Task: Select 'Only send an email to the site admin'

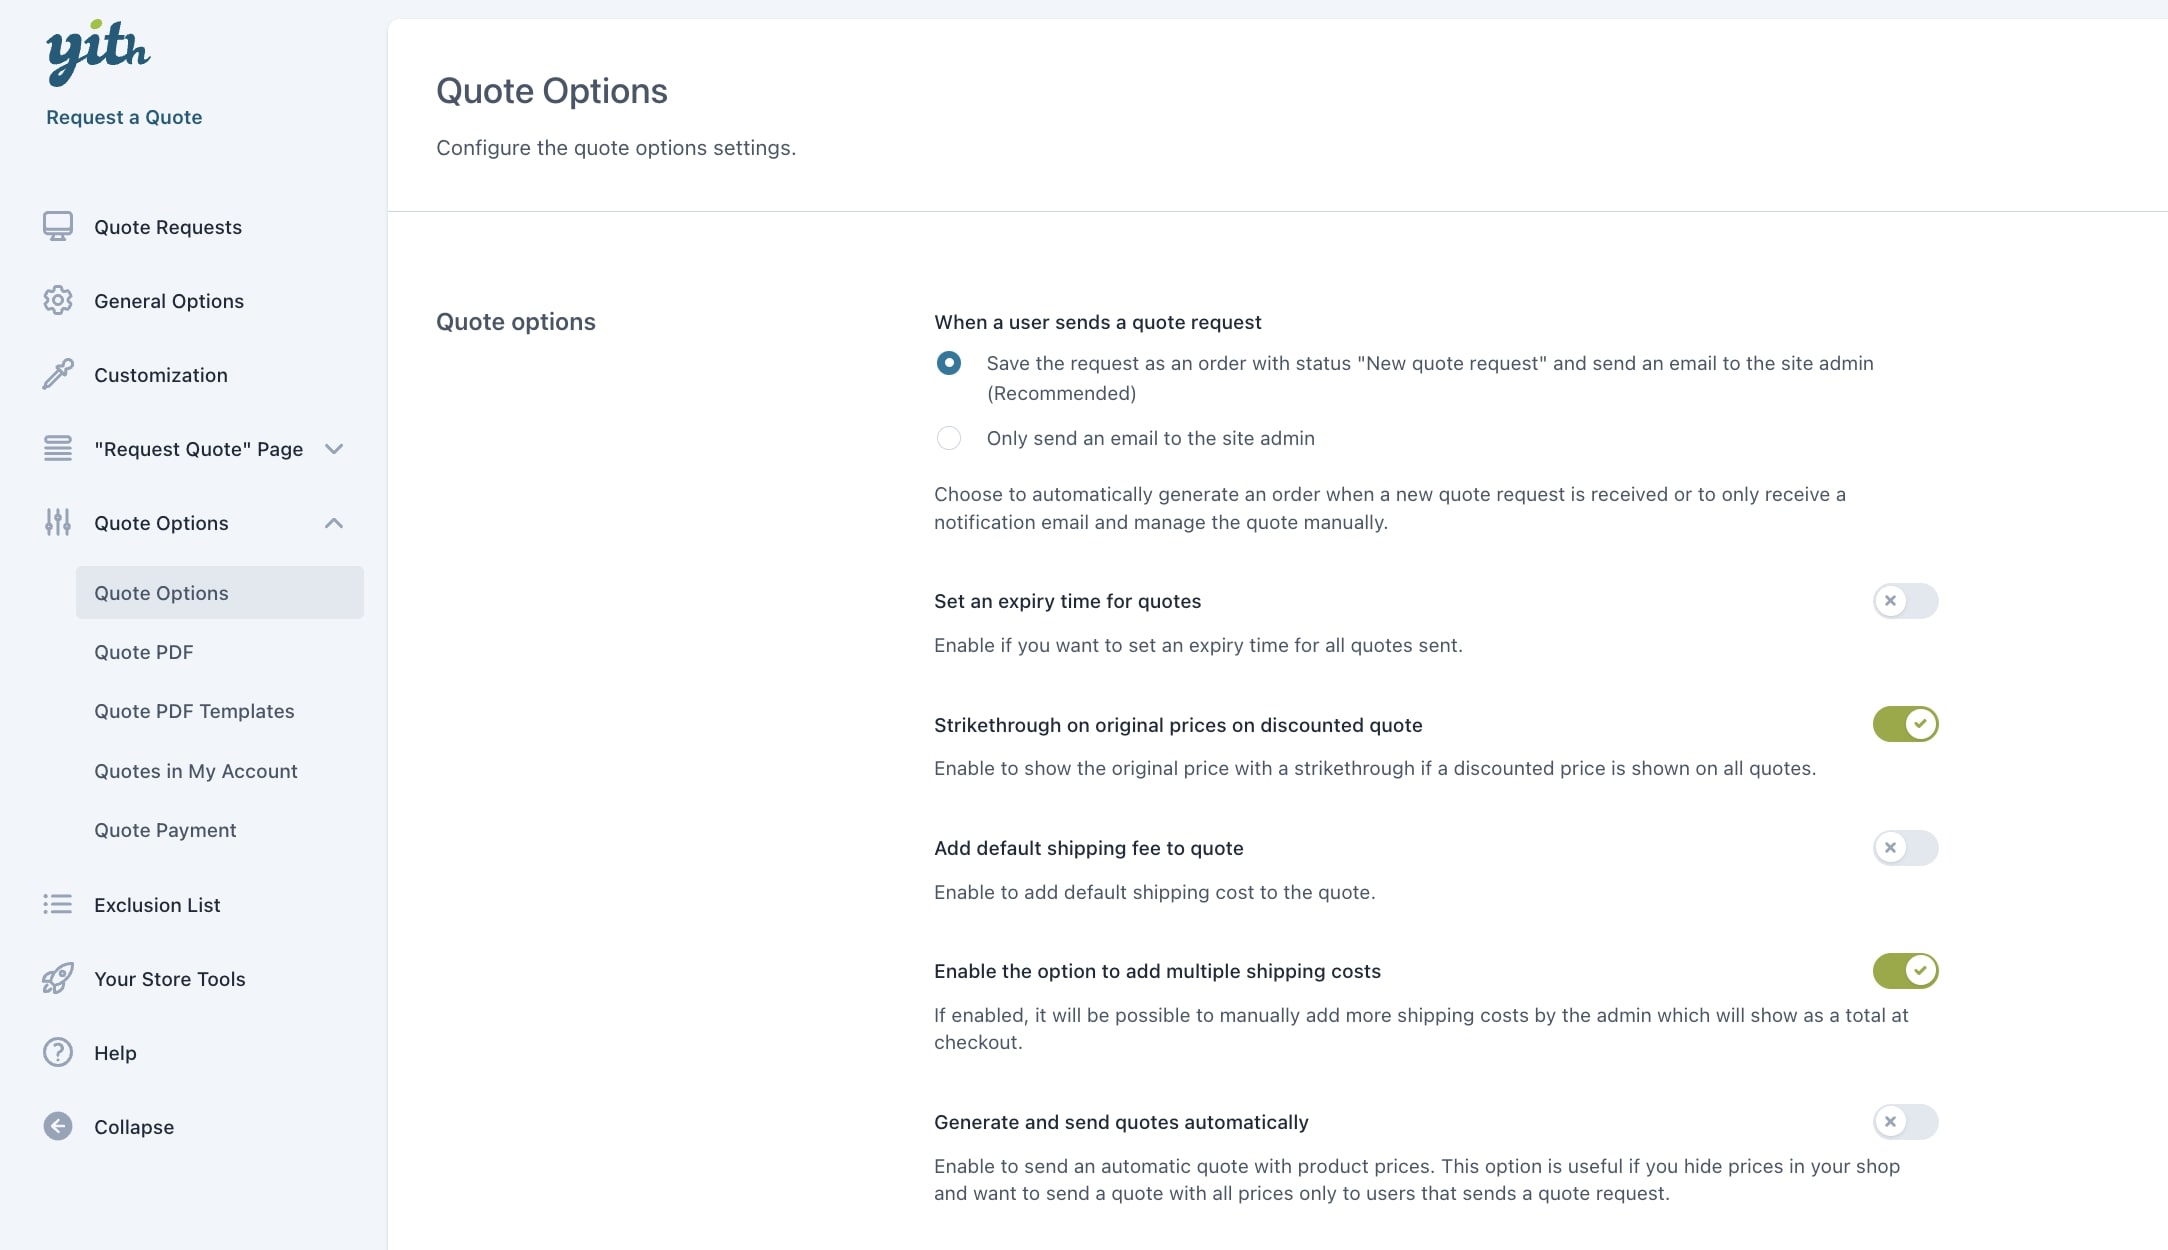Action: tap(949, 438)
